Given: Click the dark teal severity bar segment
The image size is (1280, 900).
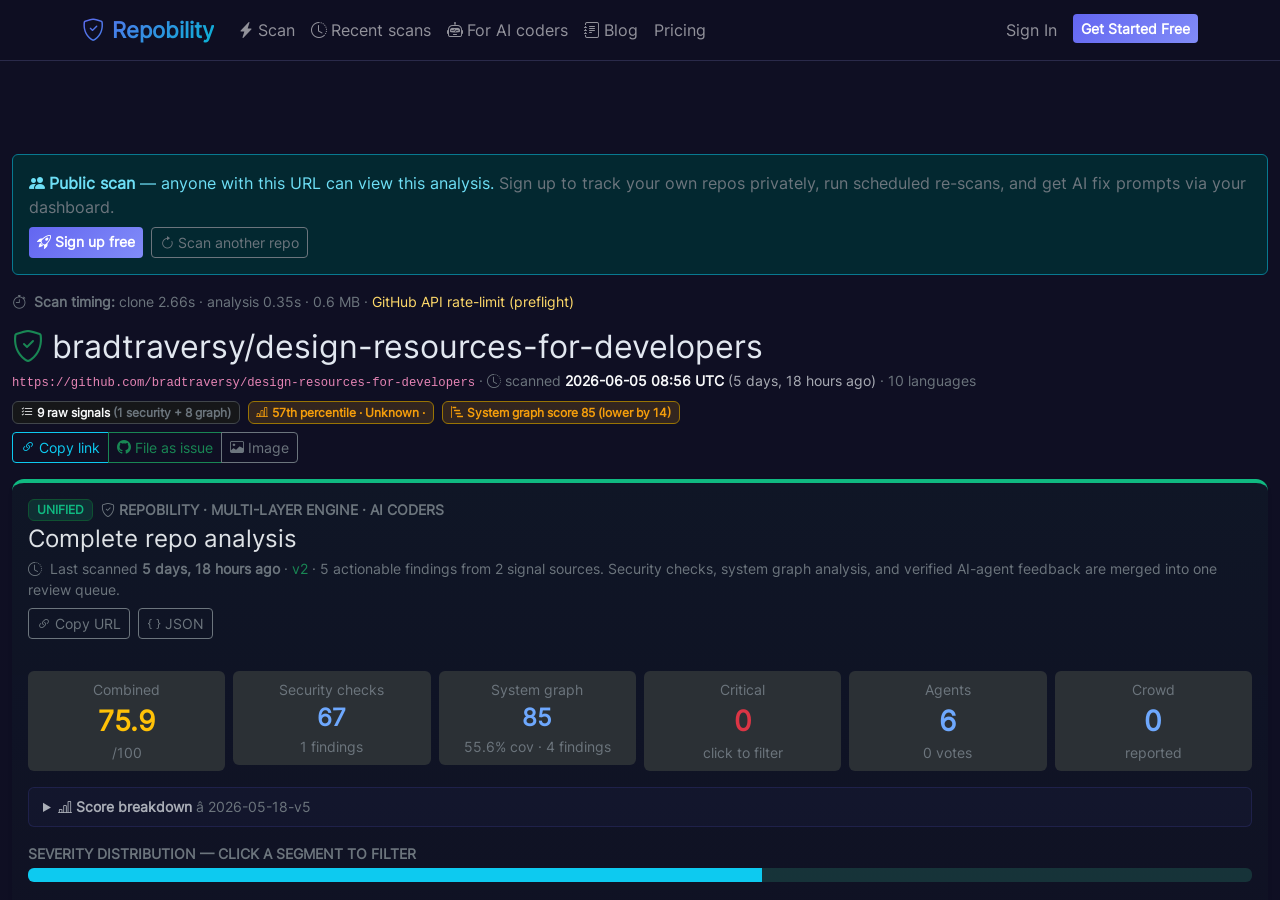Looking at the screenshot, I should [x=1007, y=875].
